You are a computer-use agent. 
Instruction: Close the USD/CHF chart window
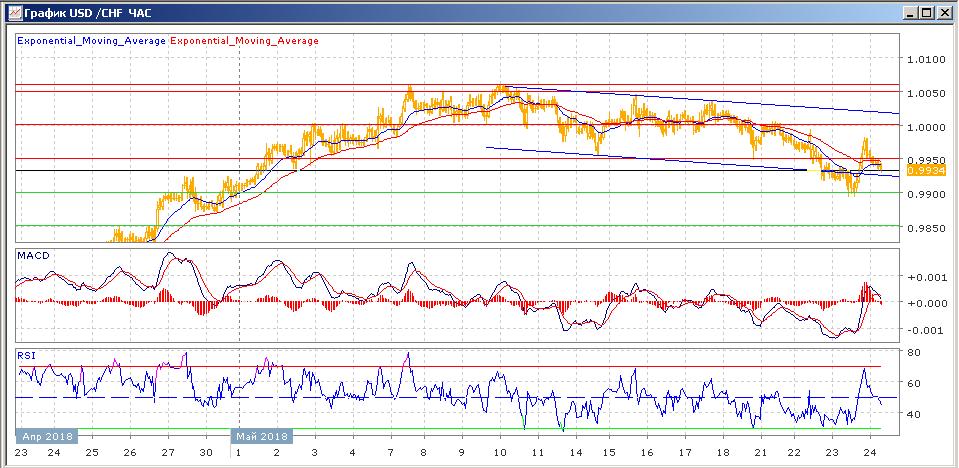pos(943,12)
